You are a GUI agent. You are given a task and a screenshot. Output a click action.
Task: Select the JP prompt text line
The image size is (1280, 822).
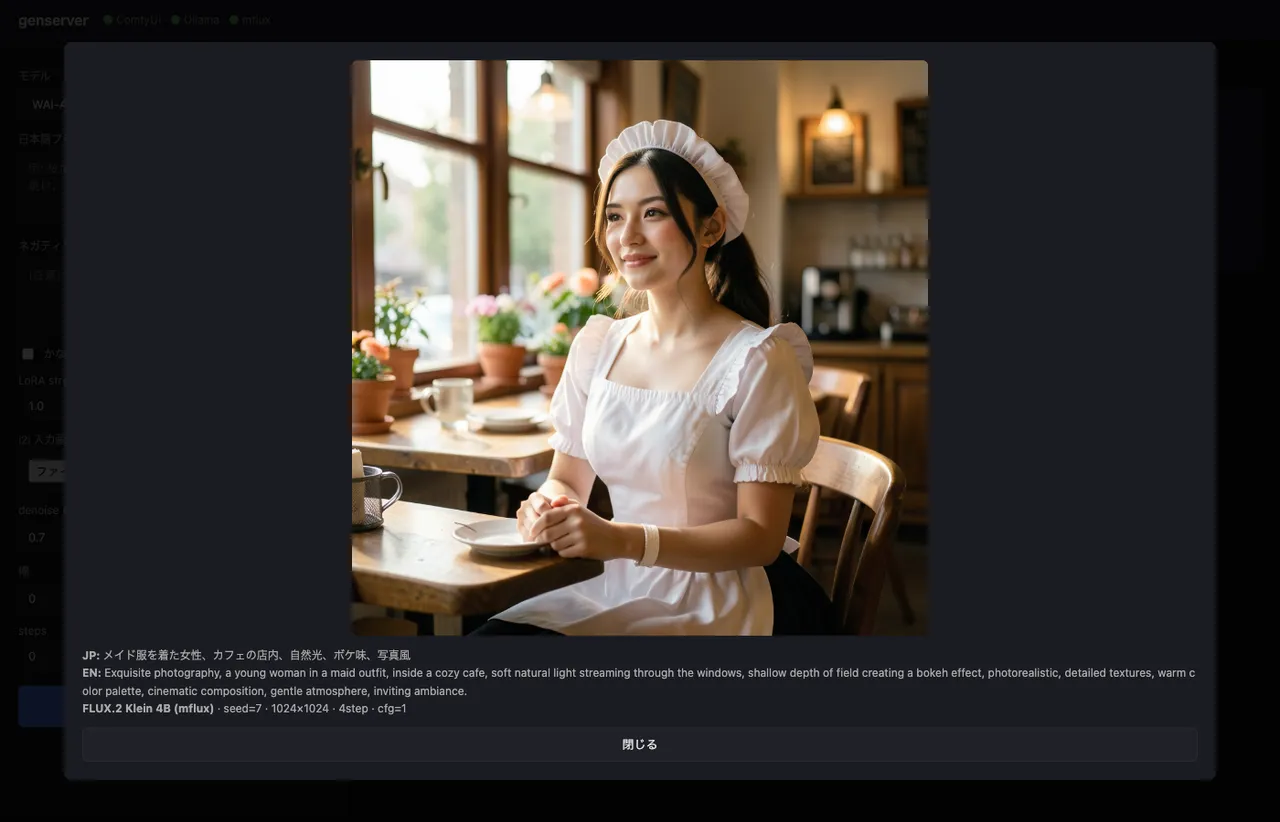246,655
